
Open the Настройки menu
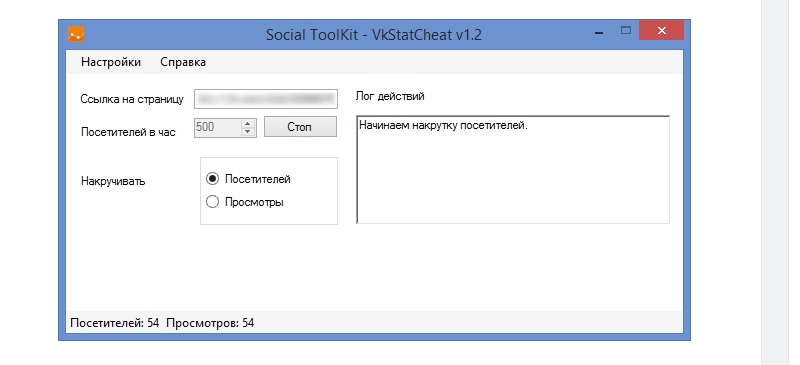tap(111, 62)
